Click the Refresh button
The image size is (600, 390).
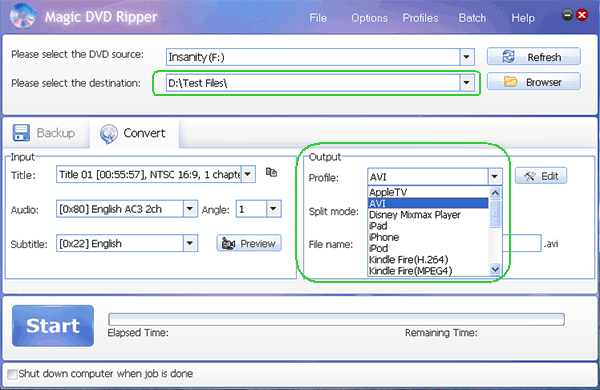coord(533,57)
